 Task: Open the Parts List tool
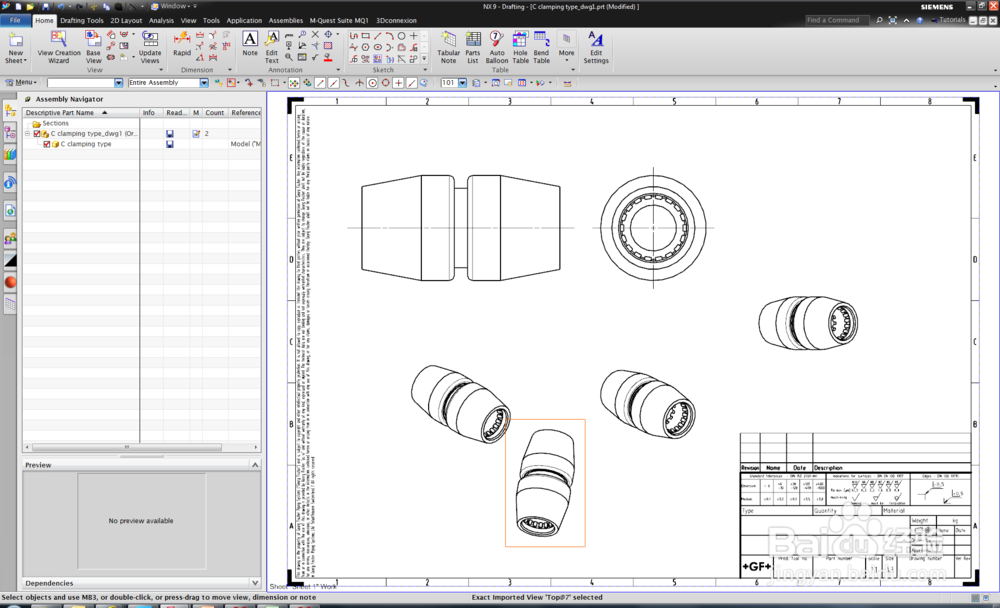tap(473, 44)
